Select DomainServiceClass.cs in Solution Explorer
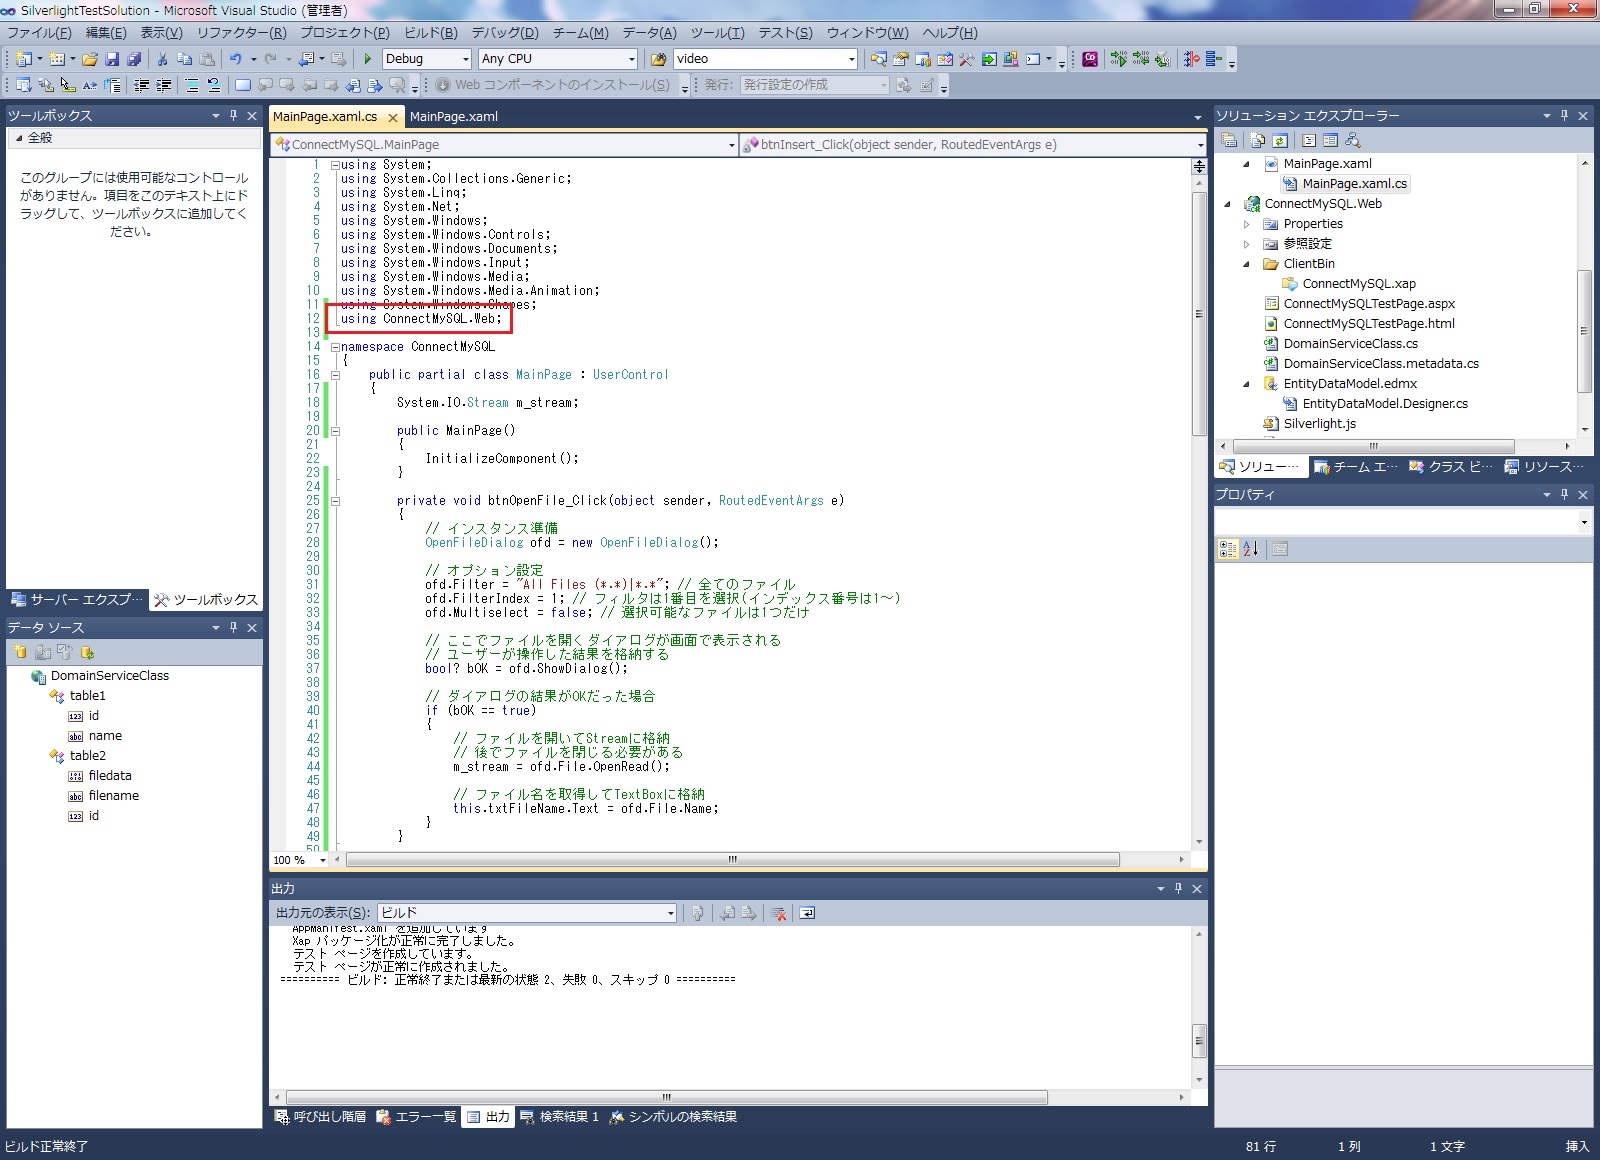Image resolution: width=1600 pixels, height=1160 pixels. coord(1350,344)
